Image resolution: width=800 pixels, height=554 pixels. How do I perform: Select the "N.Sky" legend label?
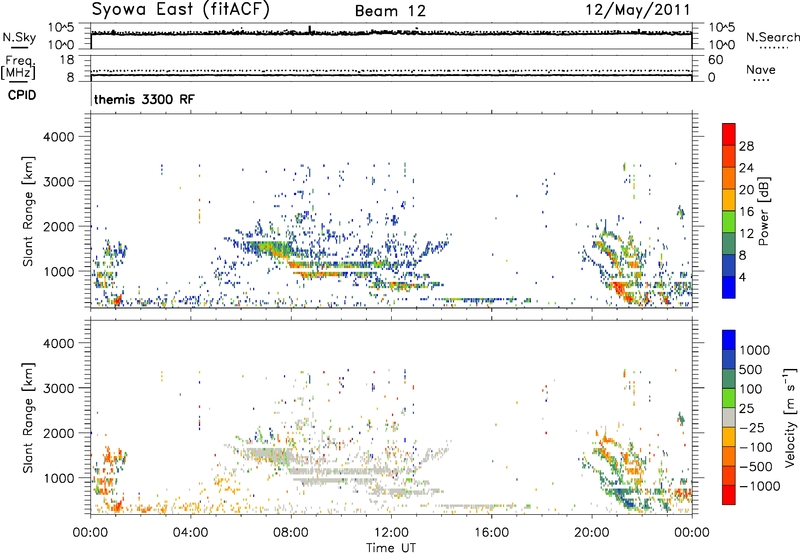tap(19, 37)
